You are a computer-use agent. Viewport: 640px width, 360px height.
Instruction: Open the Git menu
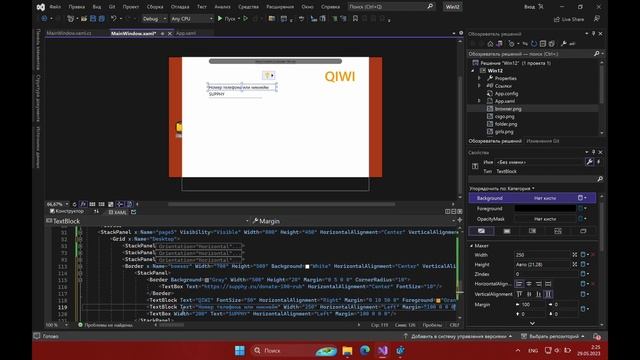coord(112,7)
